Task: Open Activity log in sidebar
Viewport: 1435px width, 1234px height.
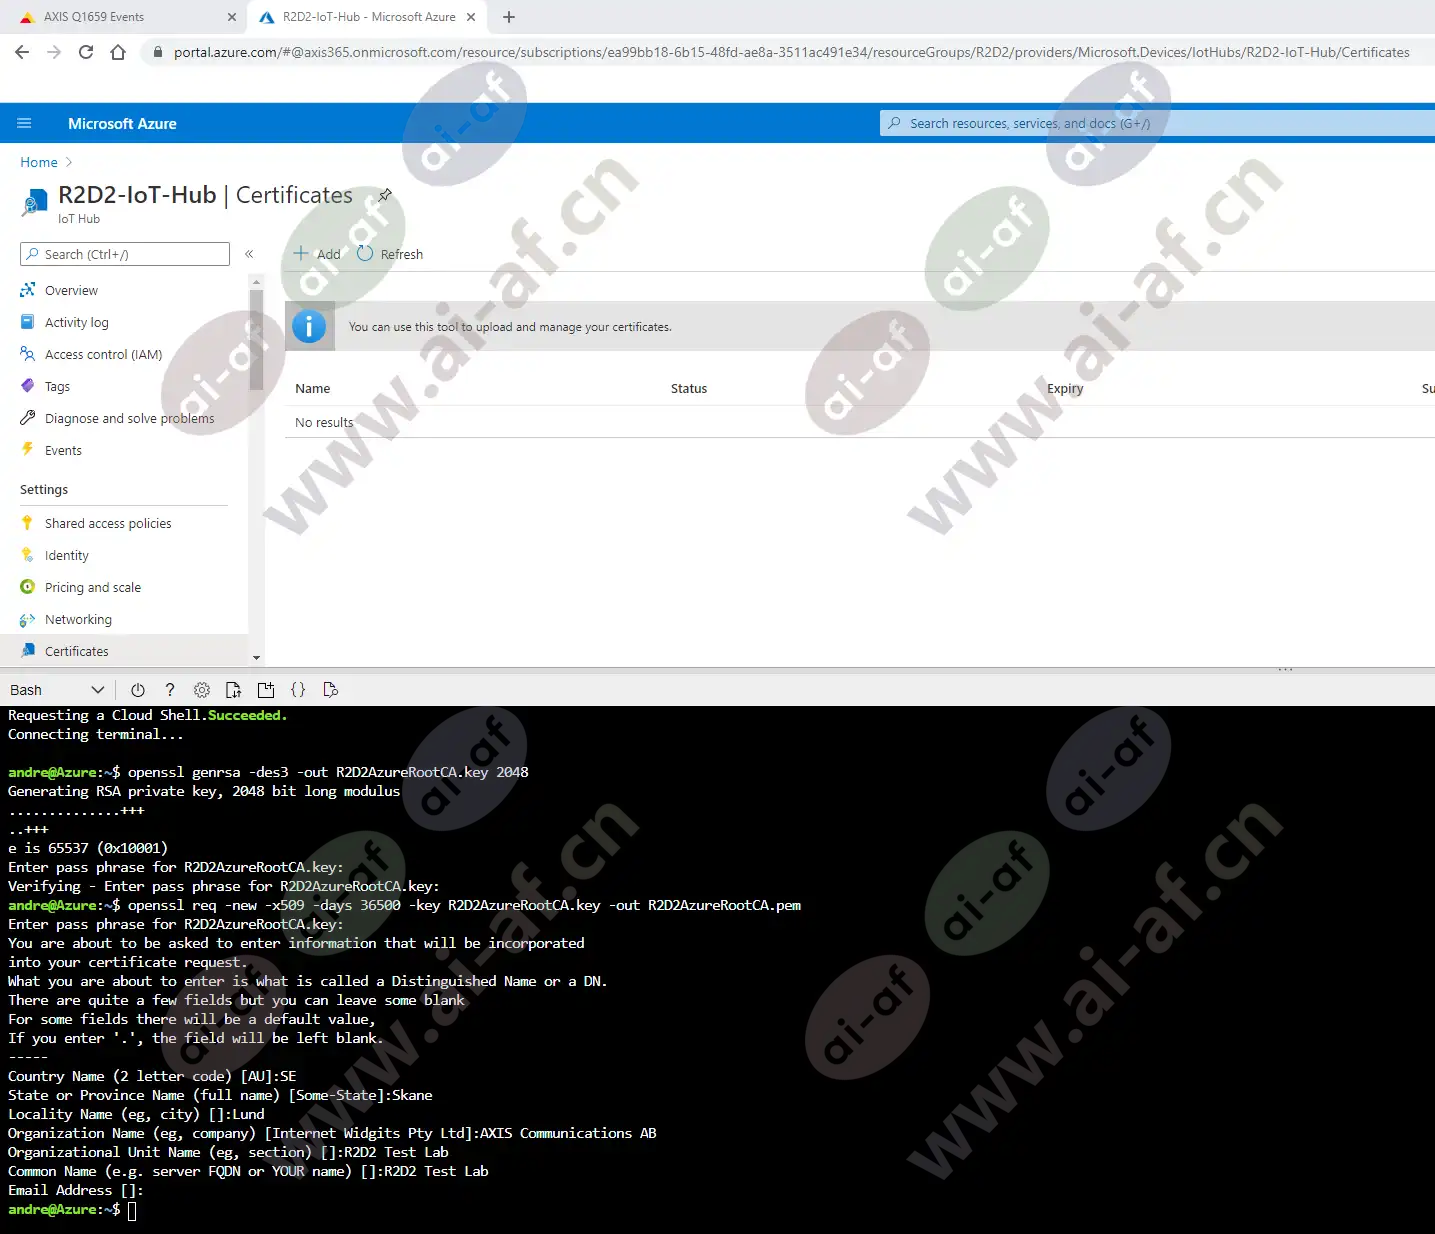Action: [76, 322]
